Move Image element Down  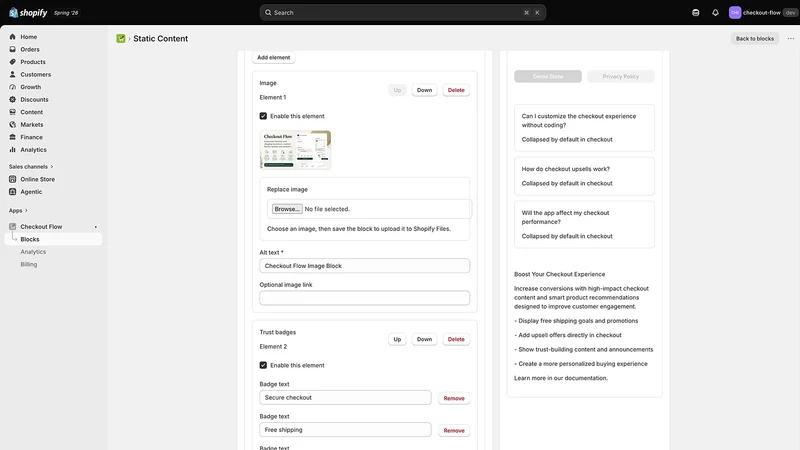coord(424,90)
